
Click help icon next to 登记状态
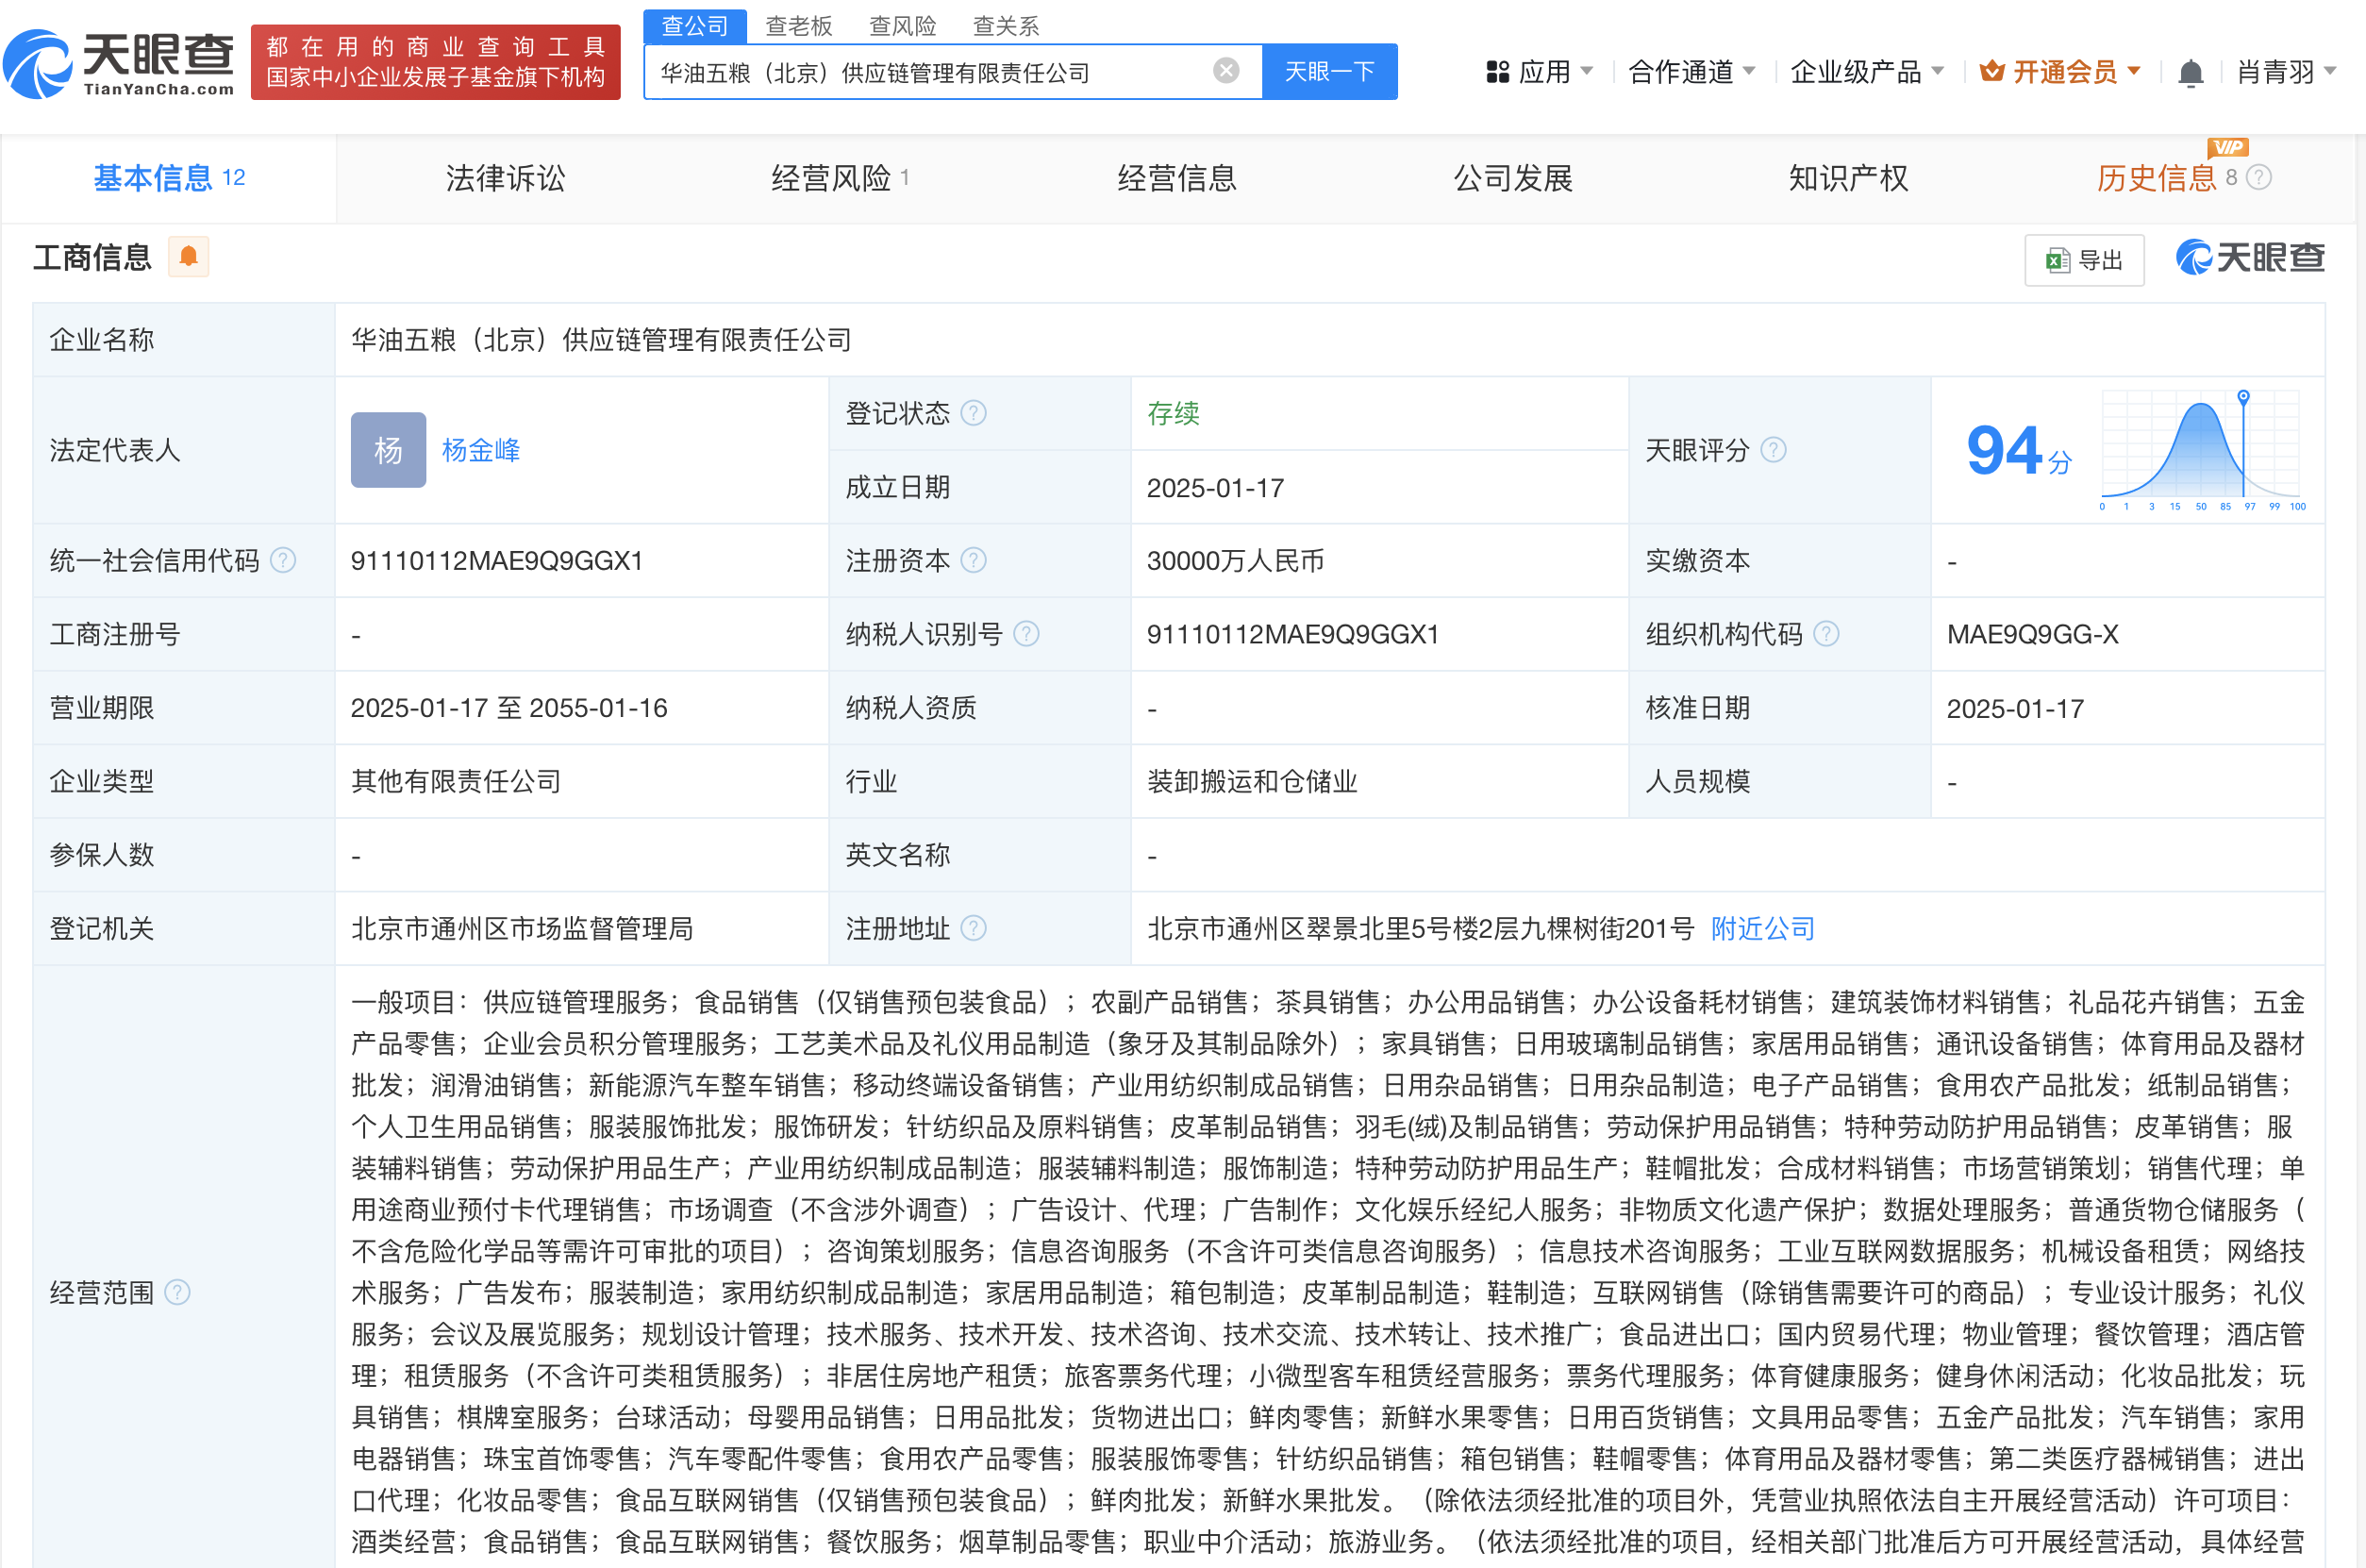click(x=973, y=413)
